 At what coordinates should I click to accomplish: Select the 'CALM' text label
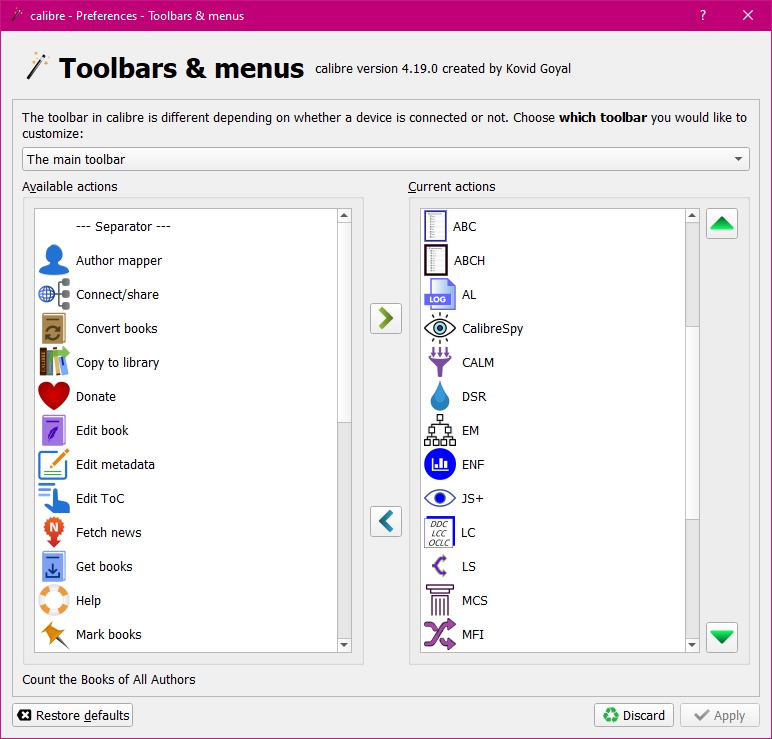478,362
